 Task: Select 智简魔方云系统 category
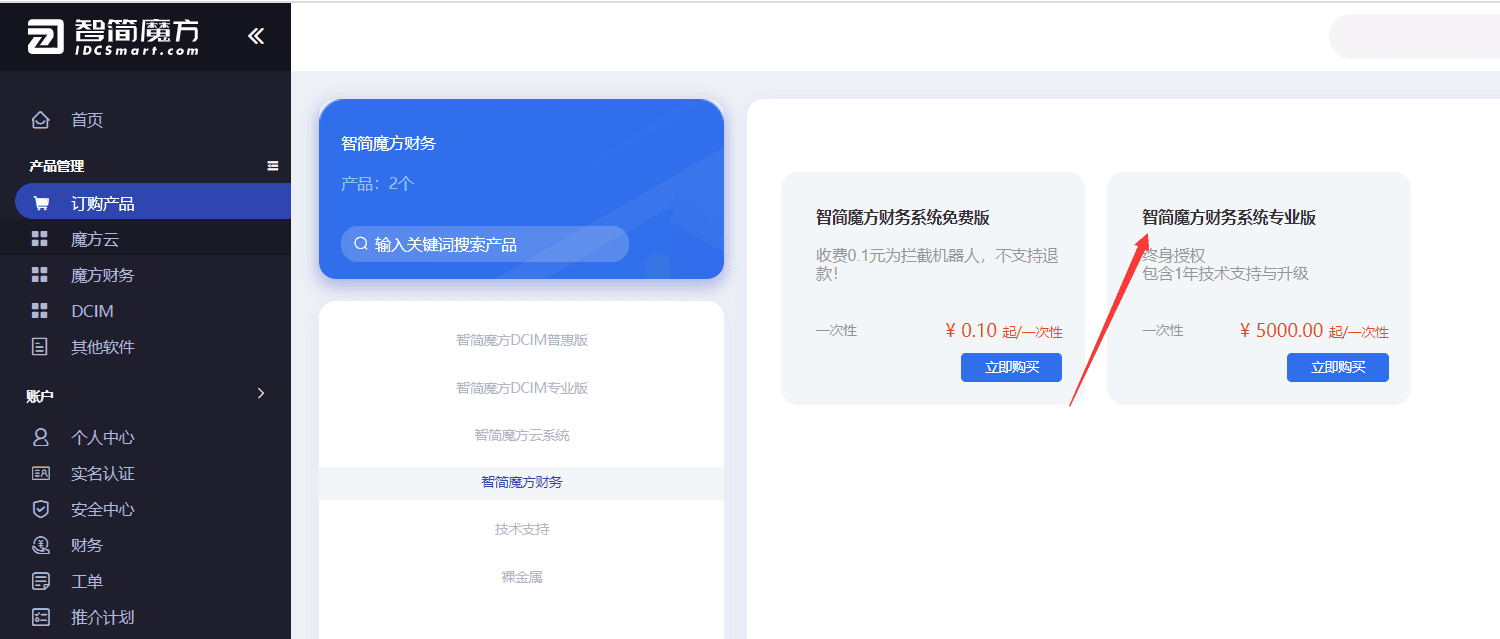point(522,435)
